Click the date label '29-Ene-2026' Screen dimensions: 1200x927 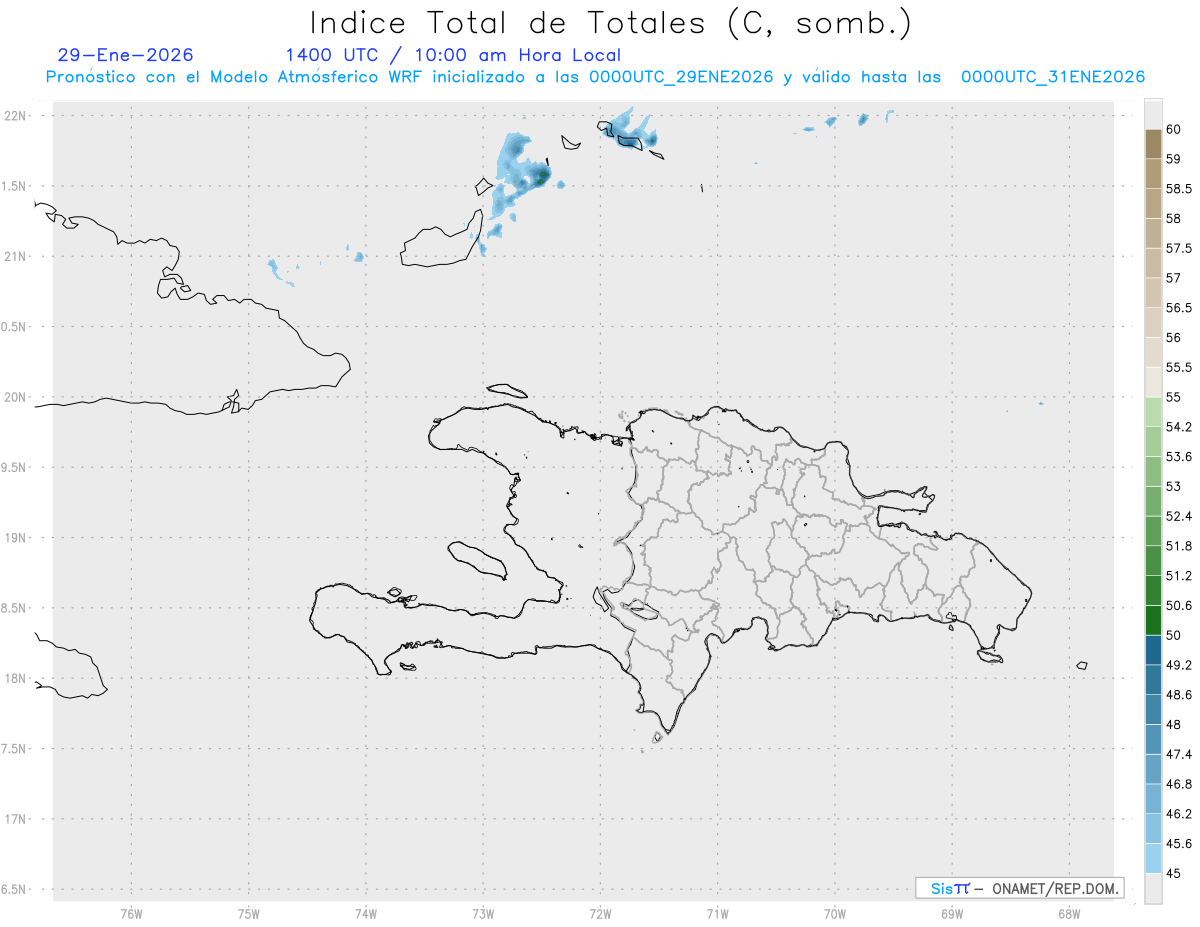(126, 55)
